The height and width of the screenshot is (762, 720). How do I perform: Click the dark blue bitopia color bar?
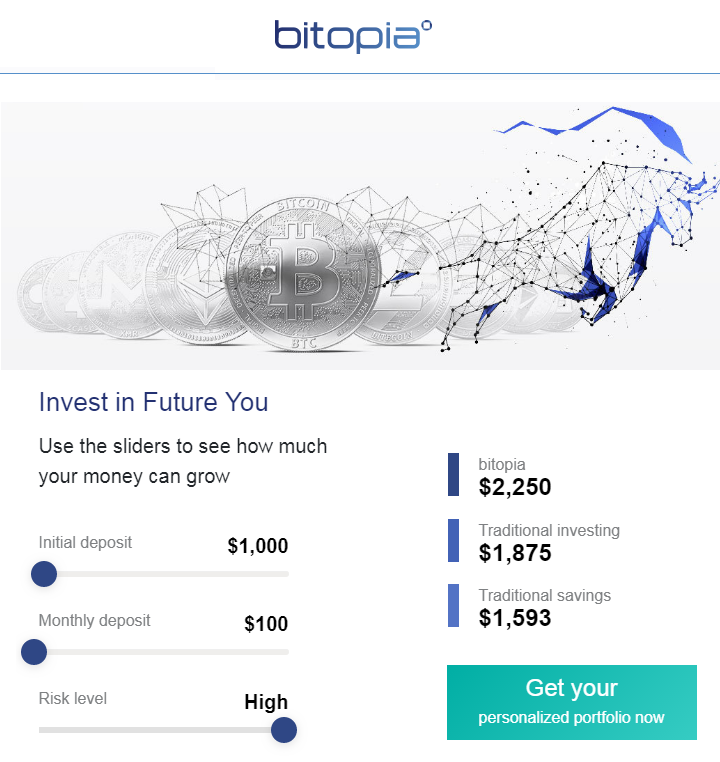454,475
